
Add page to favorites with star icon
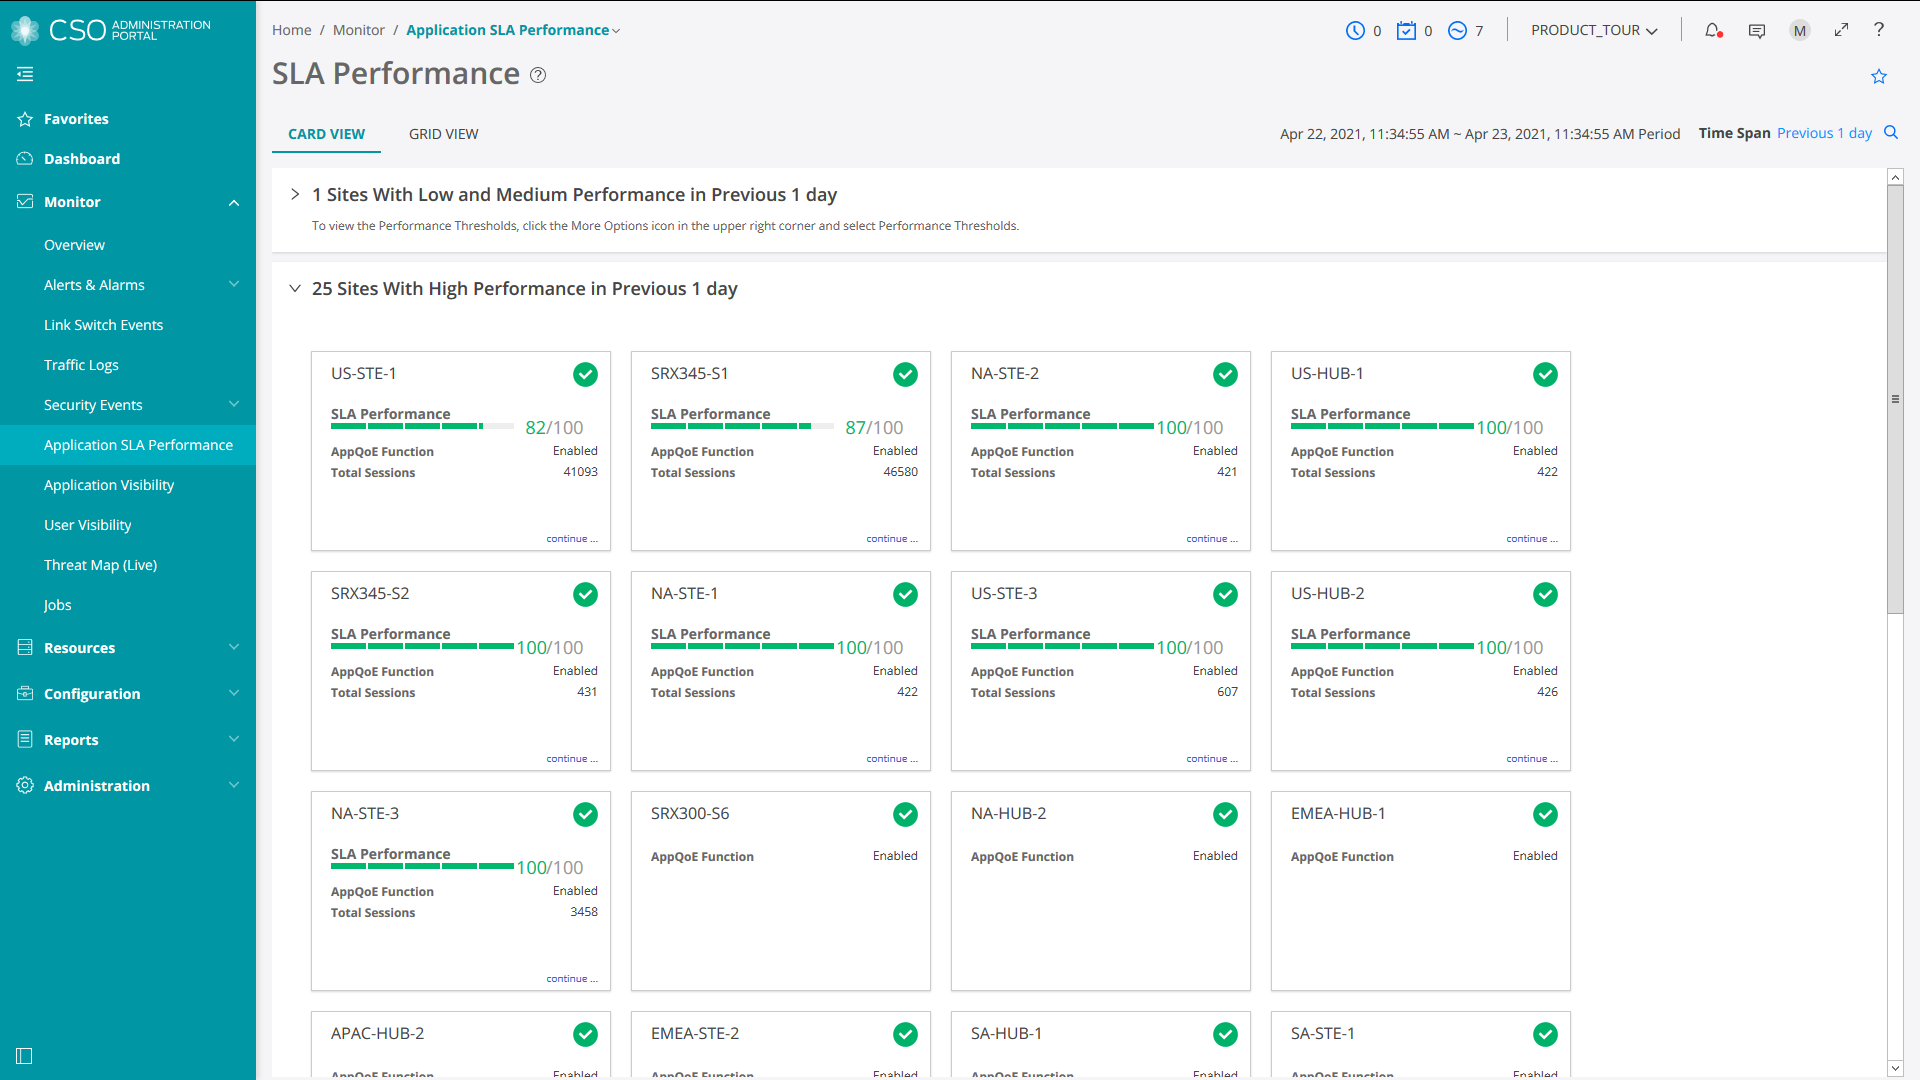pyautogui.click(x=1879, y=76)
